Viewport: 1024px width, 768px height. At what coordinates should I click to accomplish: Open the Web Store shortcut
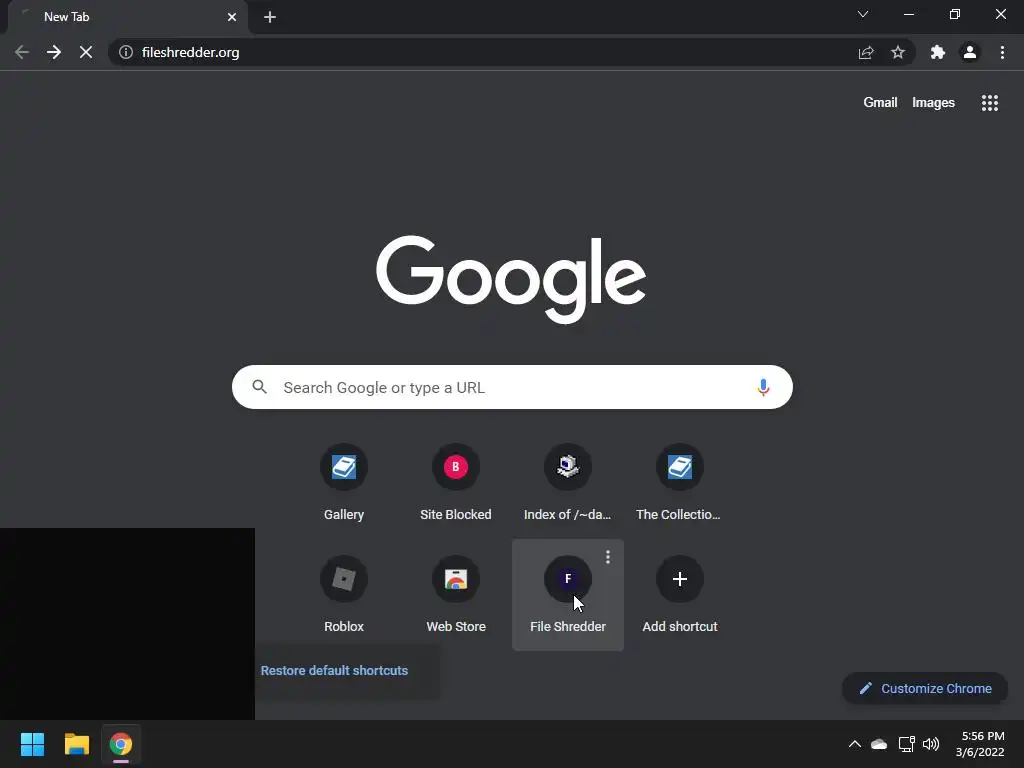(x=456, y=595)
